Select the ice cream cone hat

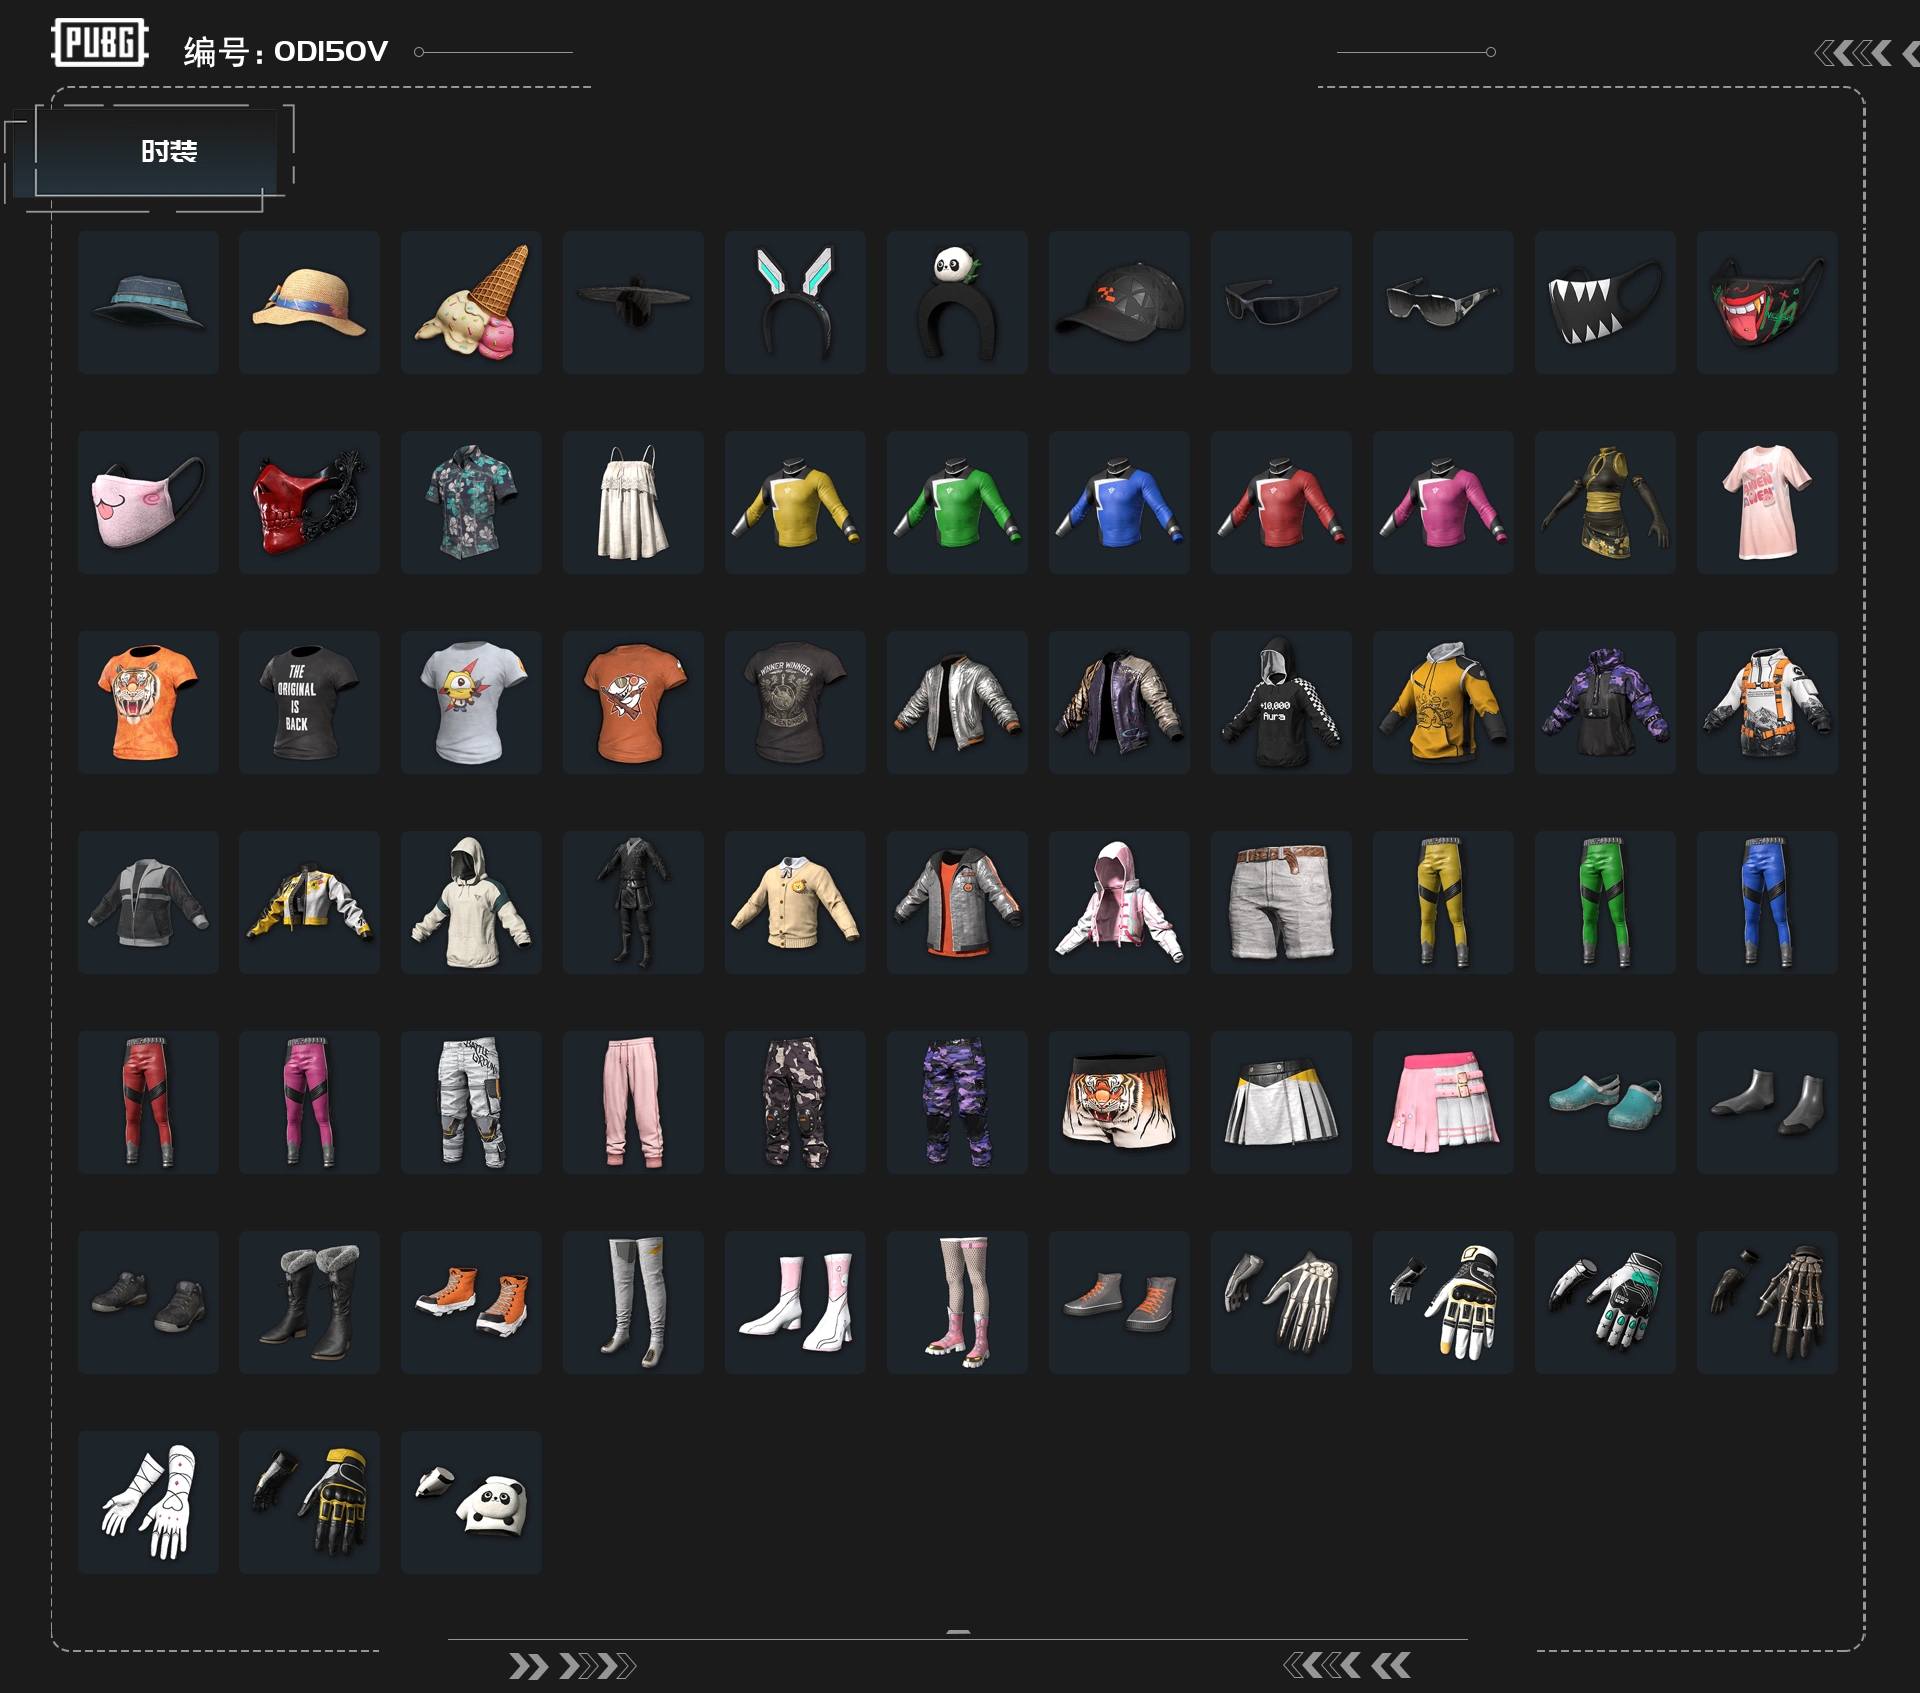471,302
